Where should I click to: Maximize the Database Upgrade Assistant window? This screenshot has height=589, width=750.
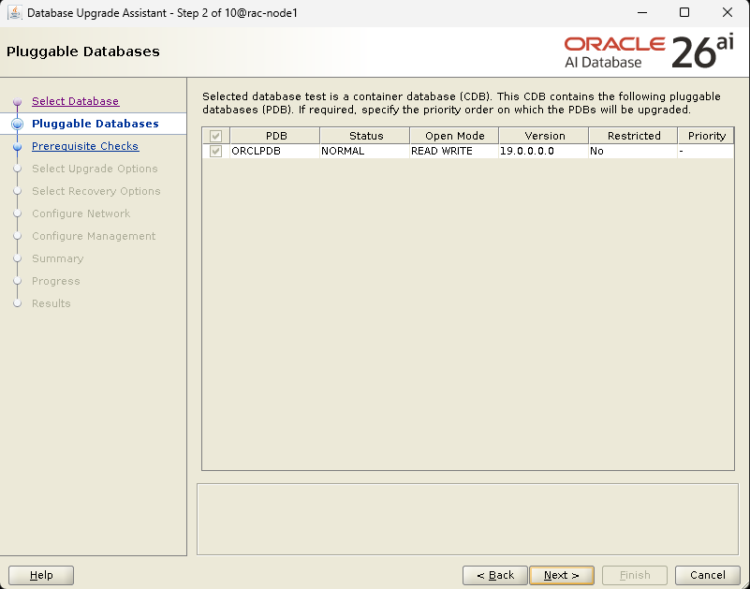(684, 13)
